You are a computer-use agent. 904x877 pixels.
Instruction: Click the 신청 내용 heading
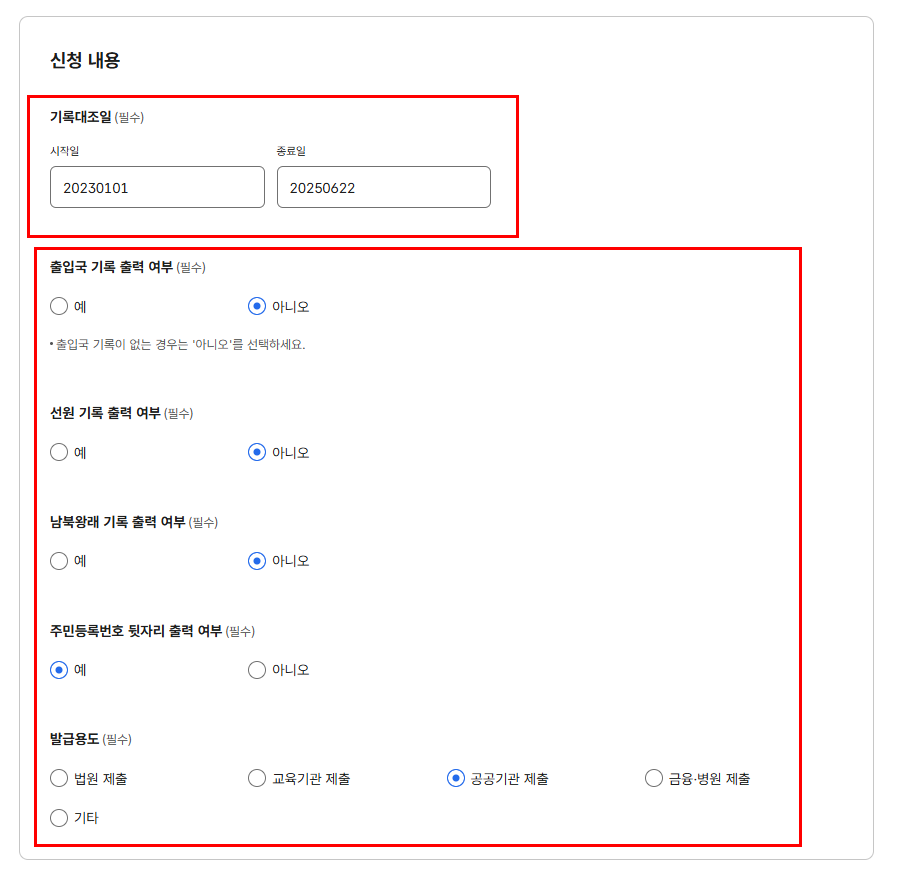tap(85, 61)
